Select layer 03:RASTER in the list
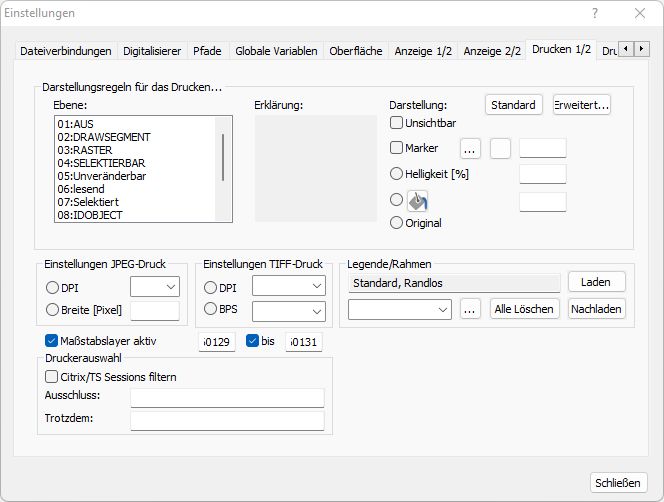The height and width of the screenshot is (502, 664). [x=136, y=150]
